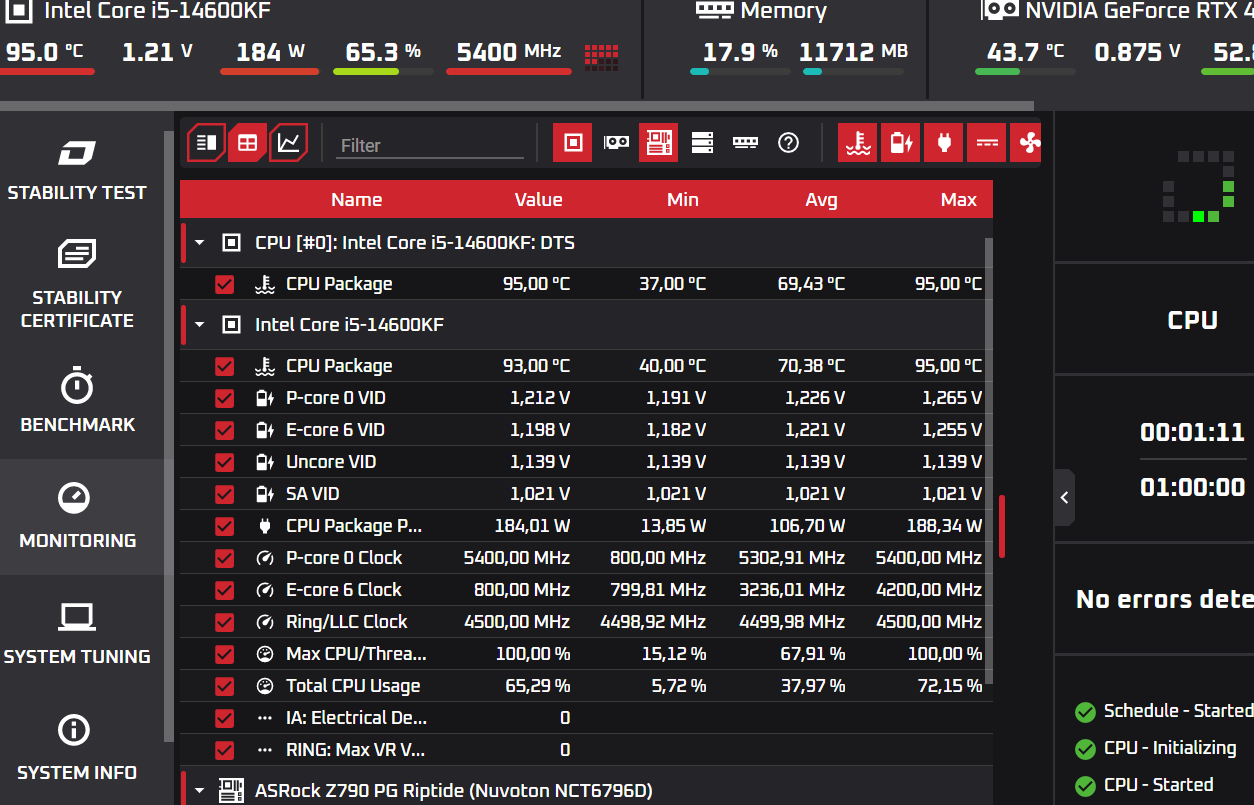This screenshot has width=1254, height=805.
Task: Toggle the voltage battery filter icon
Action: click(900, 143)
